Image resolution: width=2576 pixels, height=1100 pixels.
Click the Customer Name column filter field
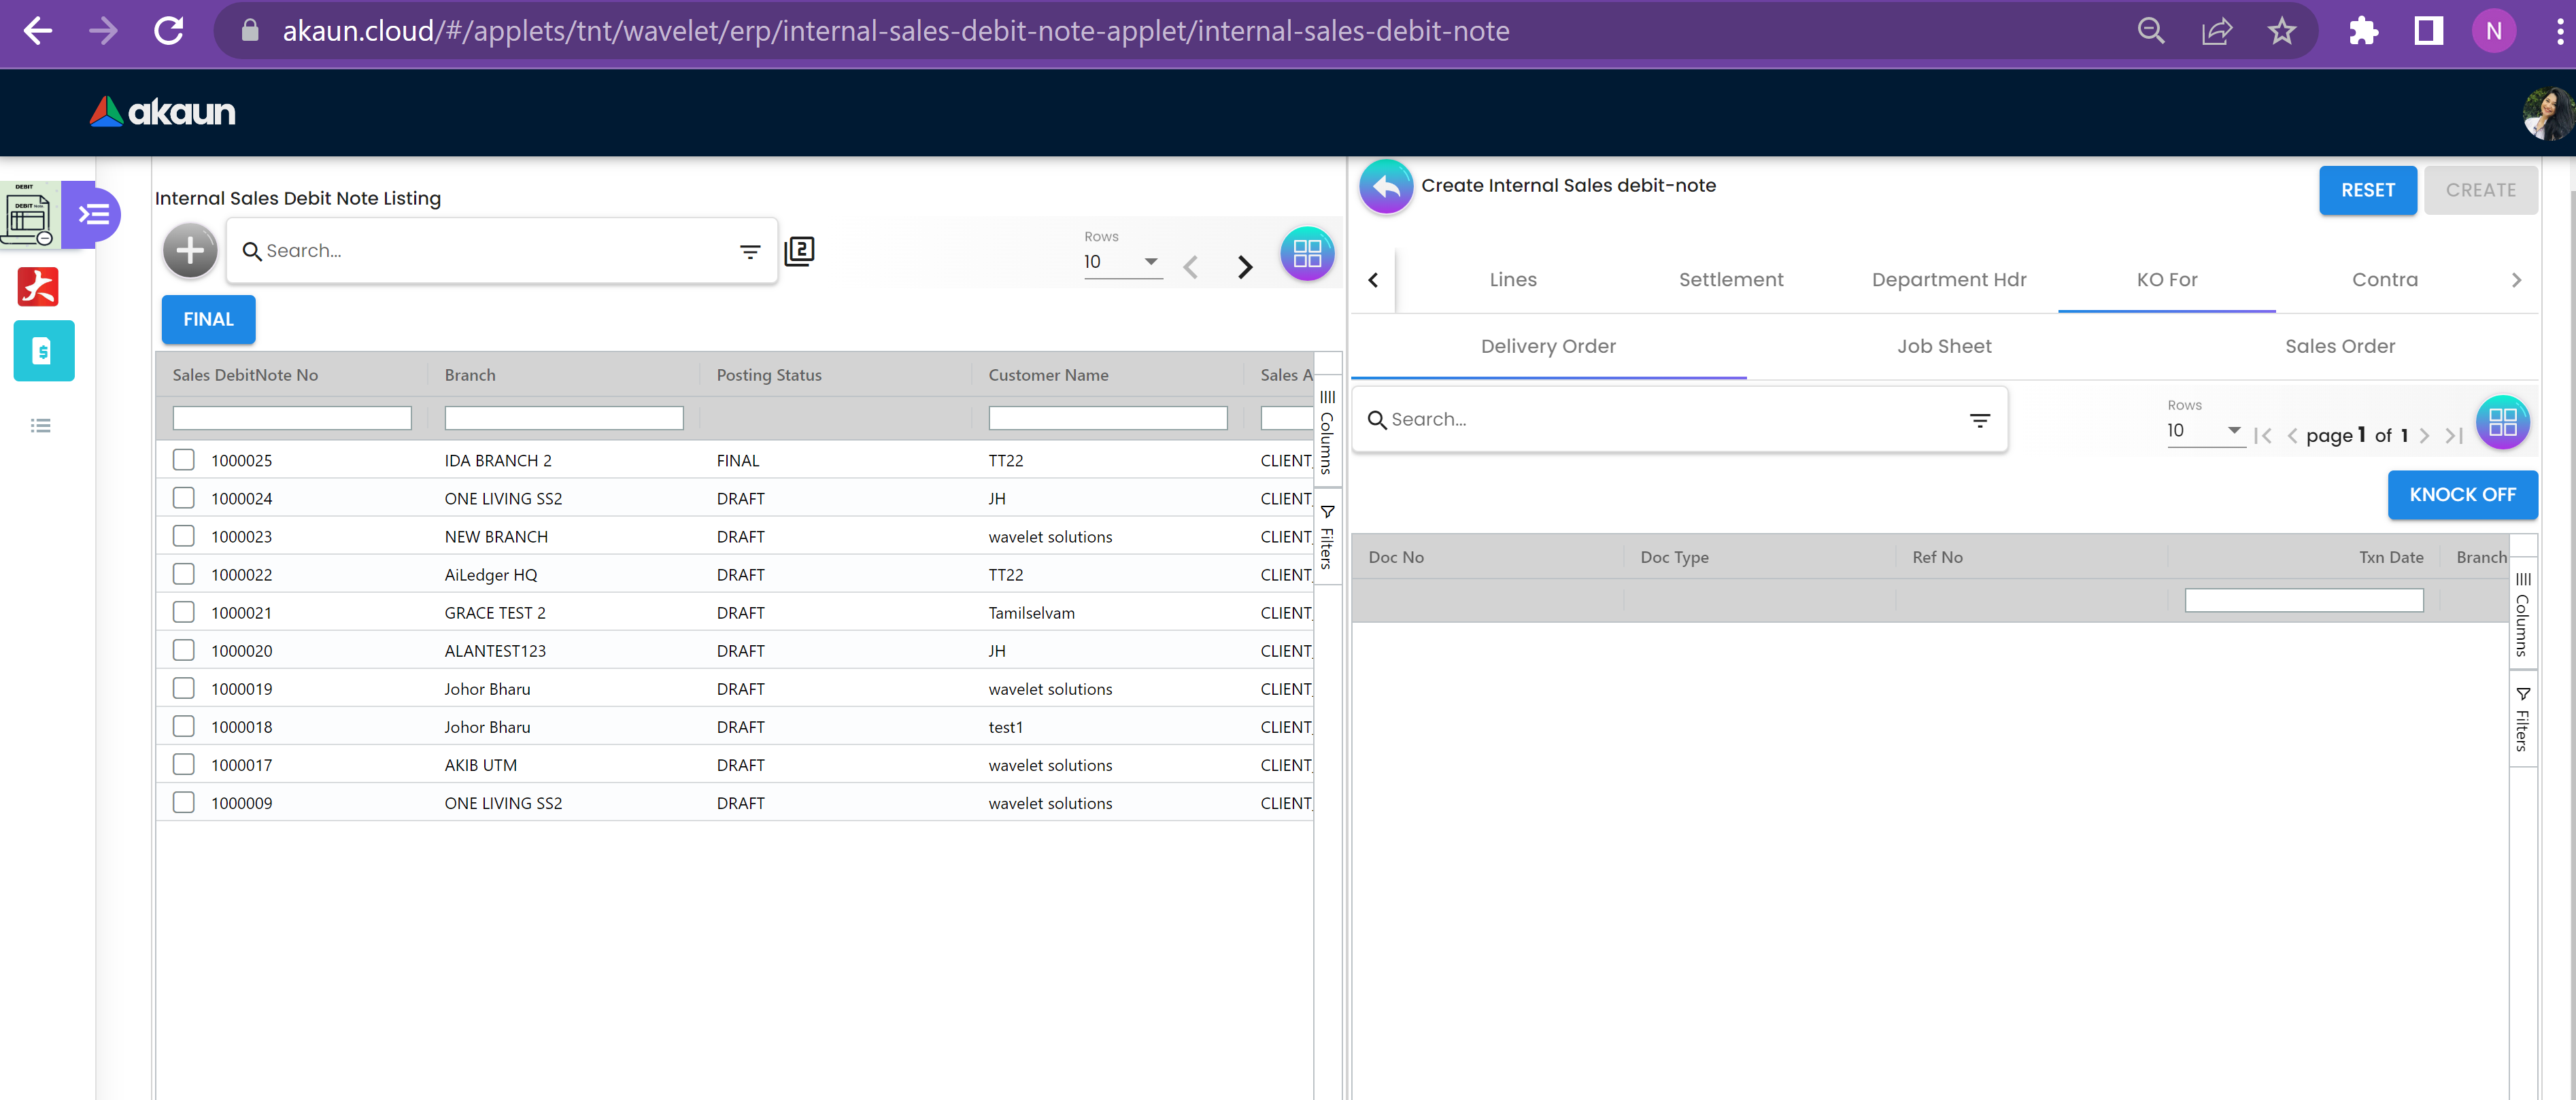point(1107,418)
